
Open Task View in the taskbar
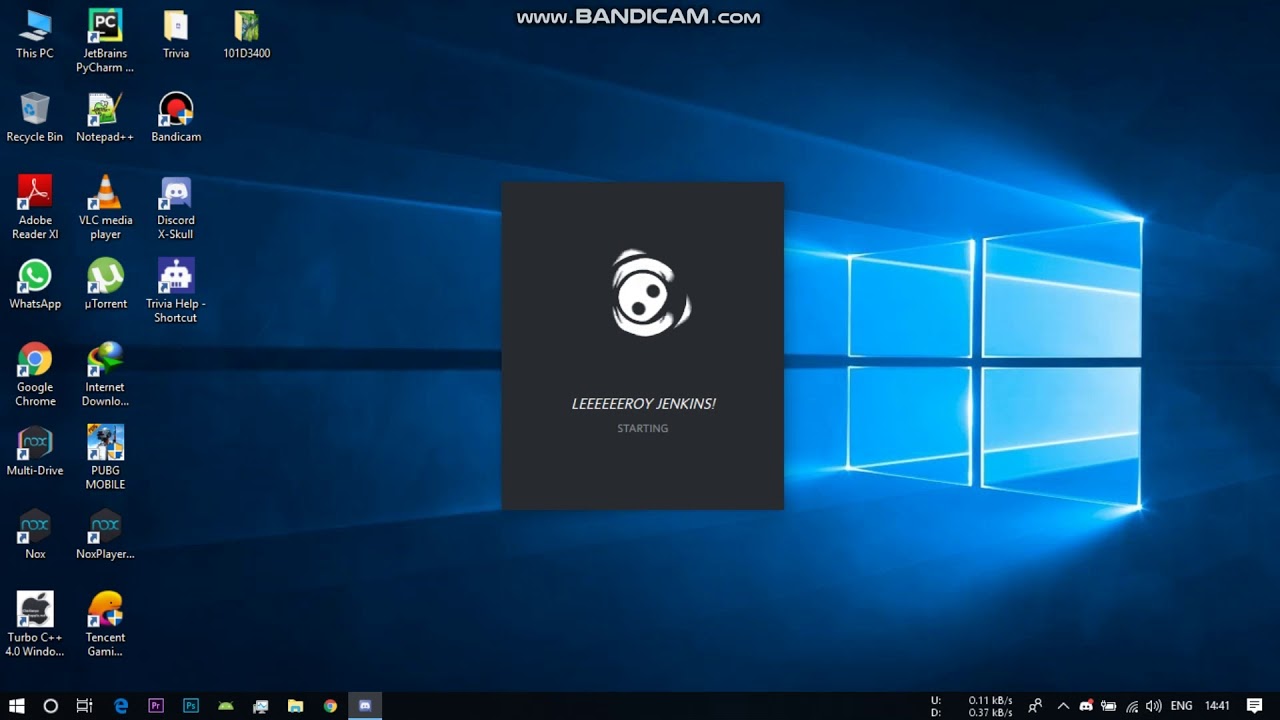point(85,706)
